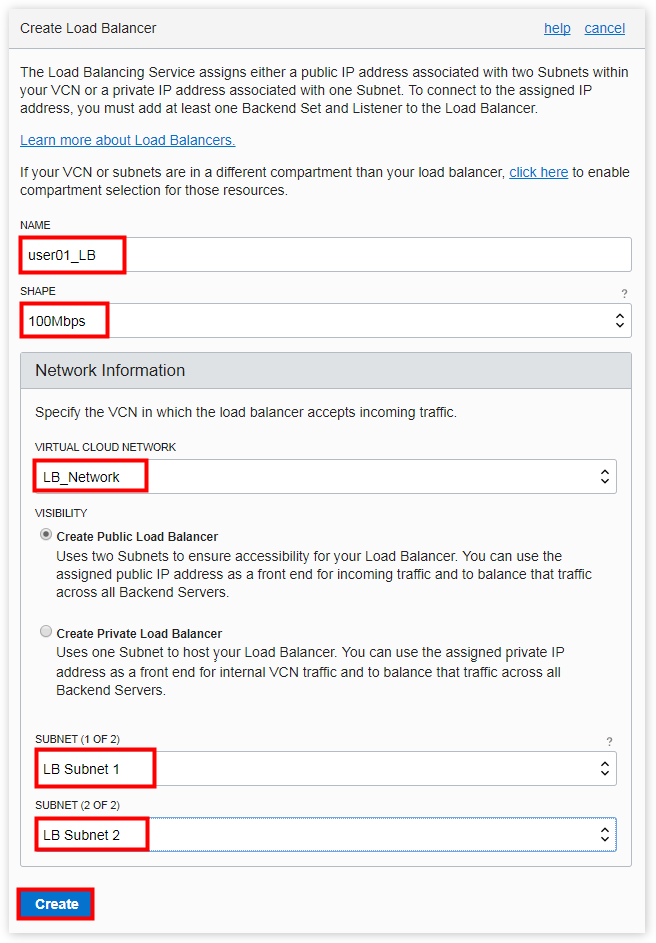The image size is (656, 943).
Task: Click the shape field question mark help icon
Action: point(625,293)
